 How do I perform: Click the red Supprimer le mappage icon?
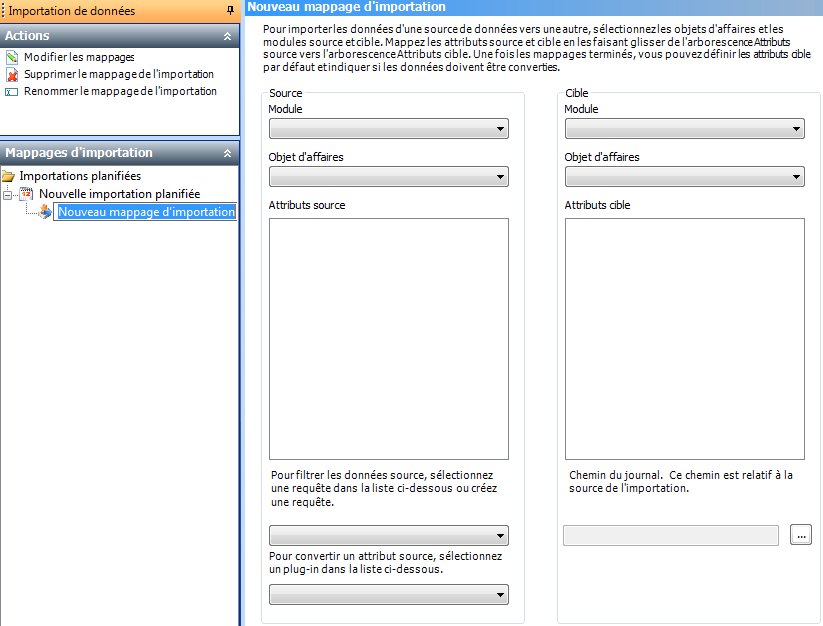[12, 75]
